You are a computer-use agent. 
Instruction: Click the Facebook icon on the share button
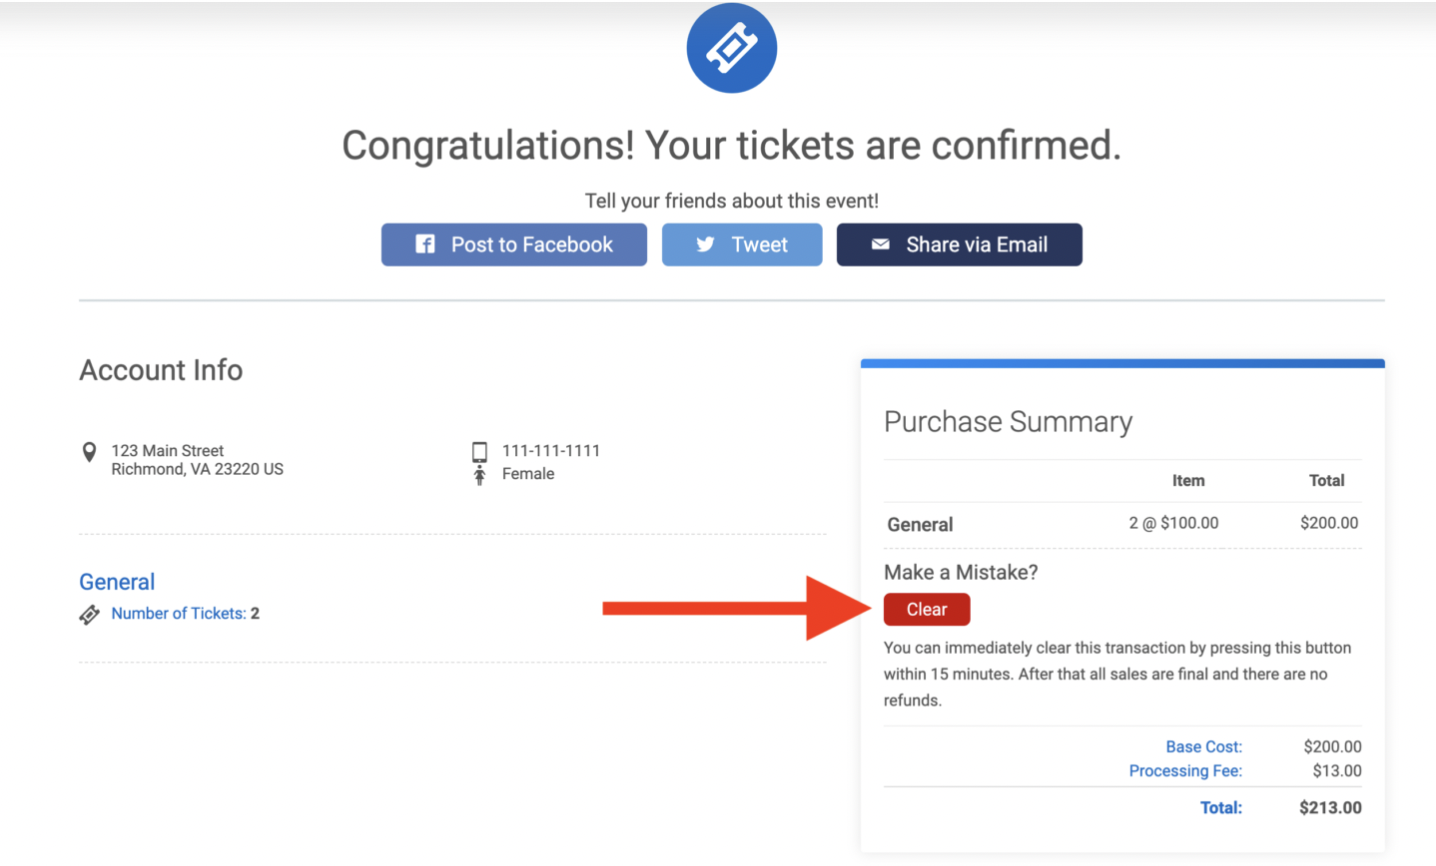pos(424,243)
